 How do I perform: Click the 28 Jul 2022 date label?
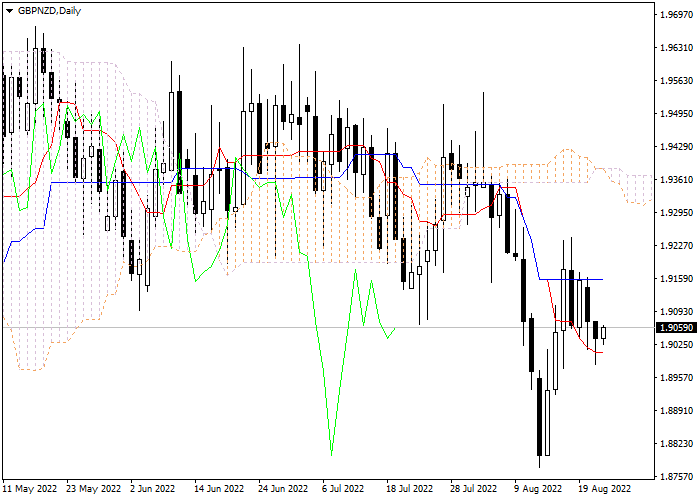(474, 489)
